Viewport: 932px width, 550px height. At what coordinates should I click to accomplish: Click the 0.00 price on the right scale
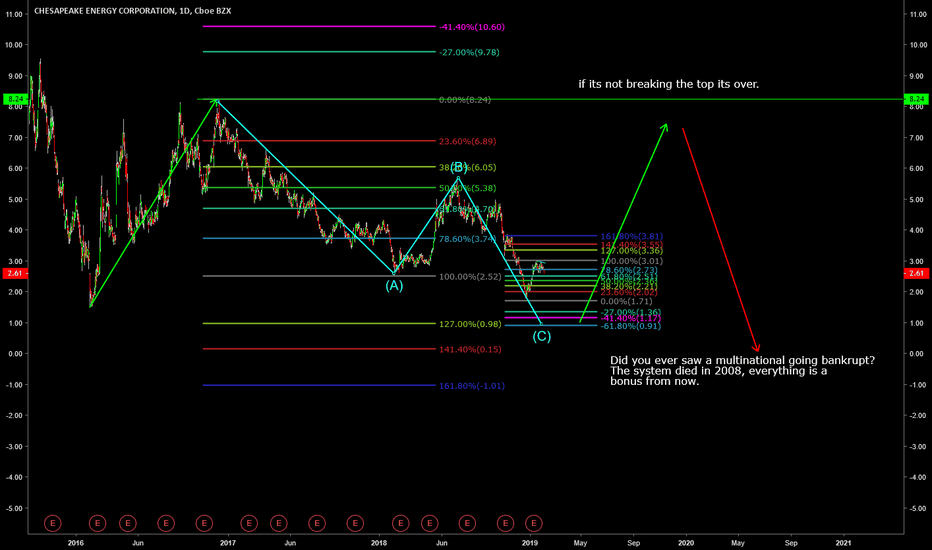(x=918, y=354)
